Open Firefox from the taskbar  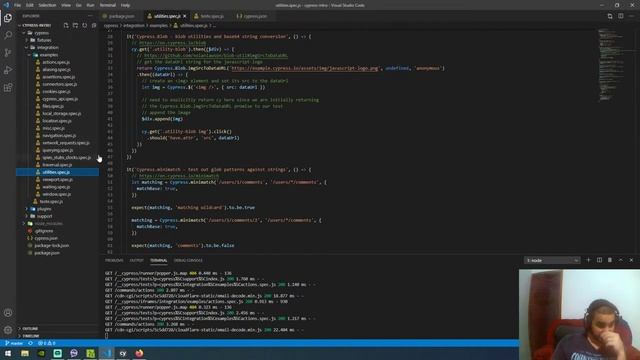pyautogui.click(x=139, y=353)
